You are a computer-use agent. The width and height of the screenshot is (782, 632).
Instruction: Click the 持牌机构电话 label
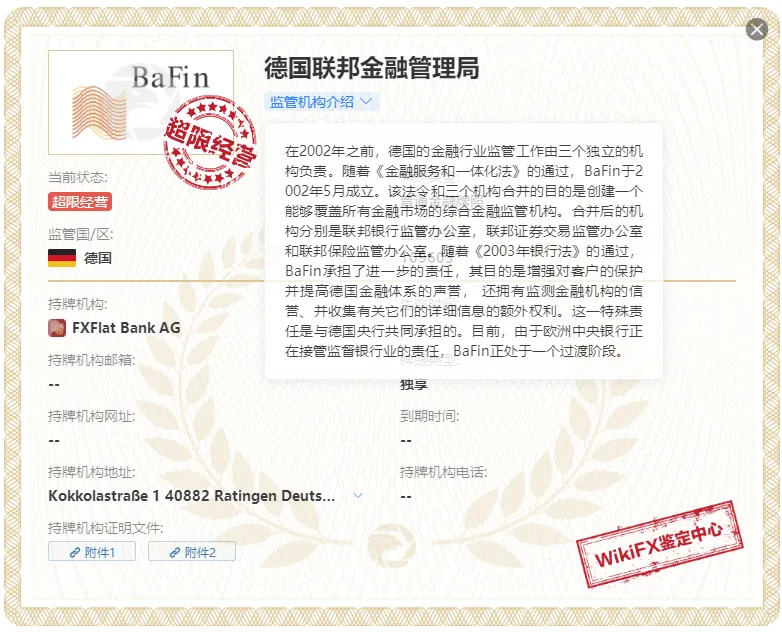(x=443, y=472)
